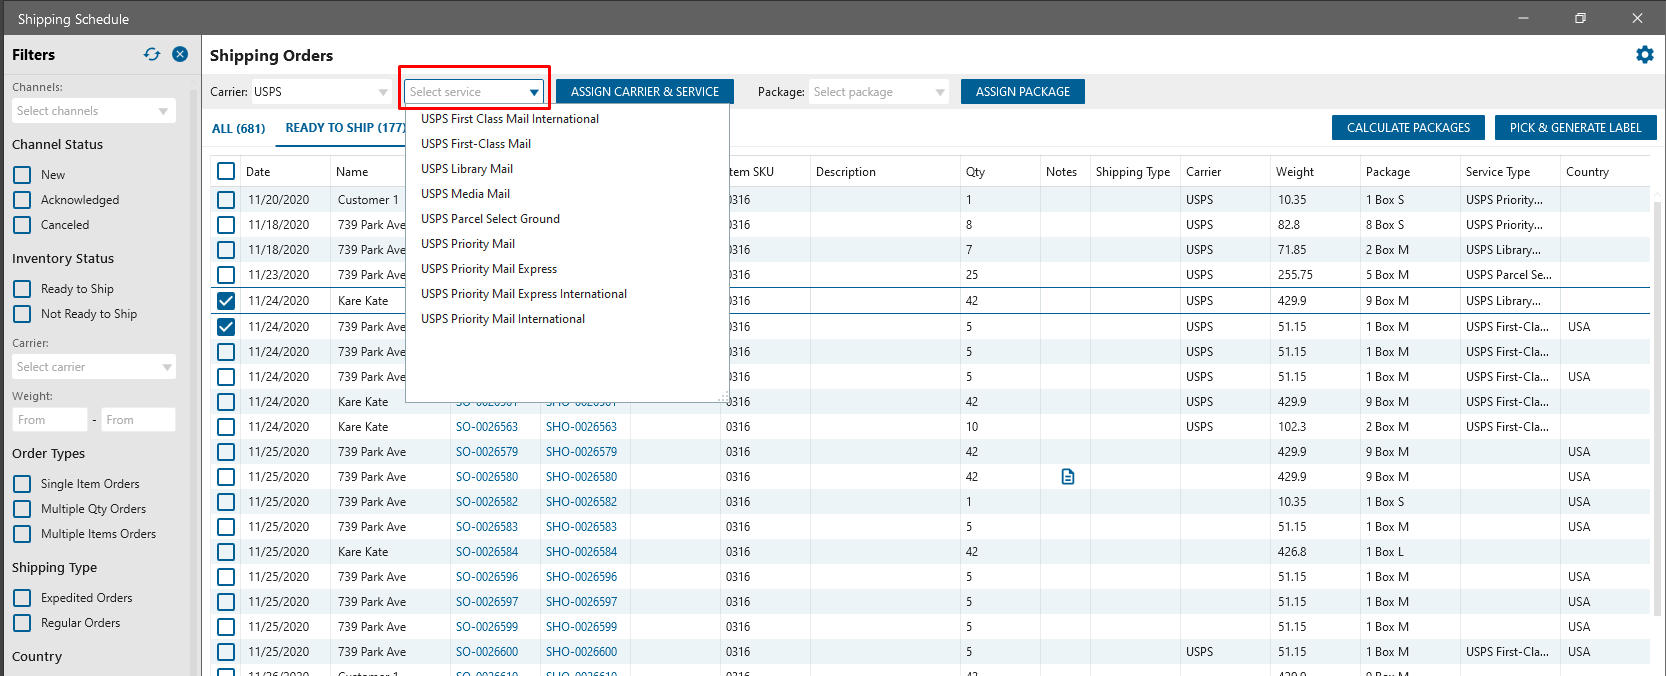
Task: Toggle the Expedited Orders checkbox
Action: (x=22, y=598)
